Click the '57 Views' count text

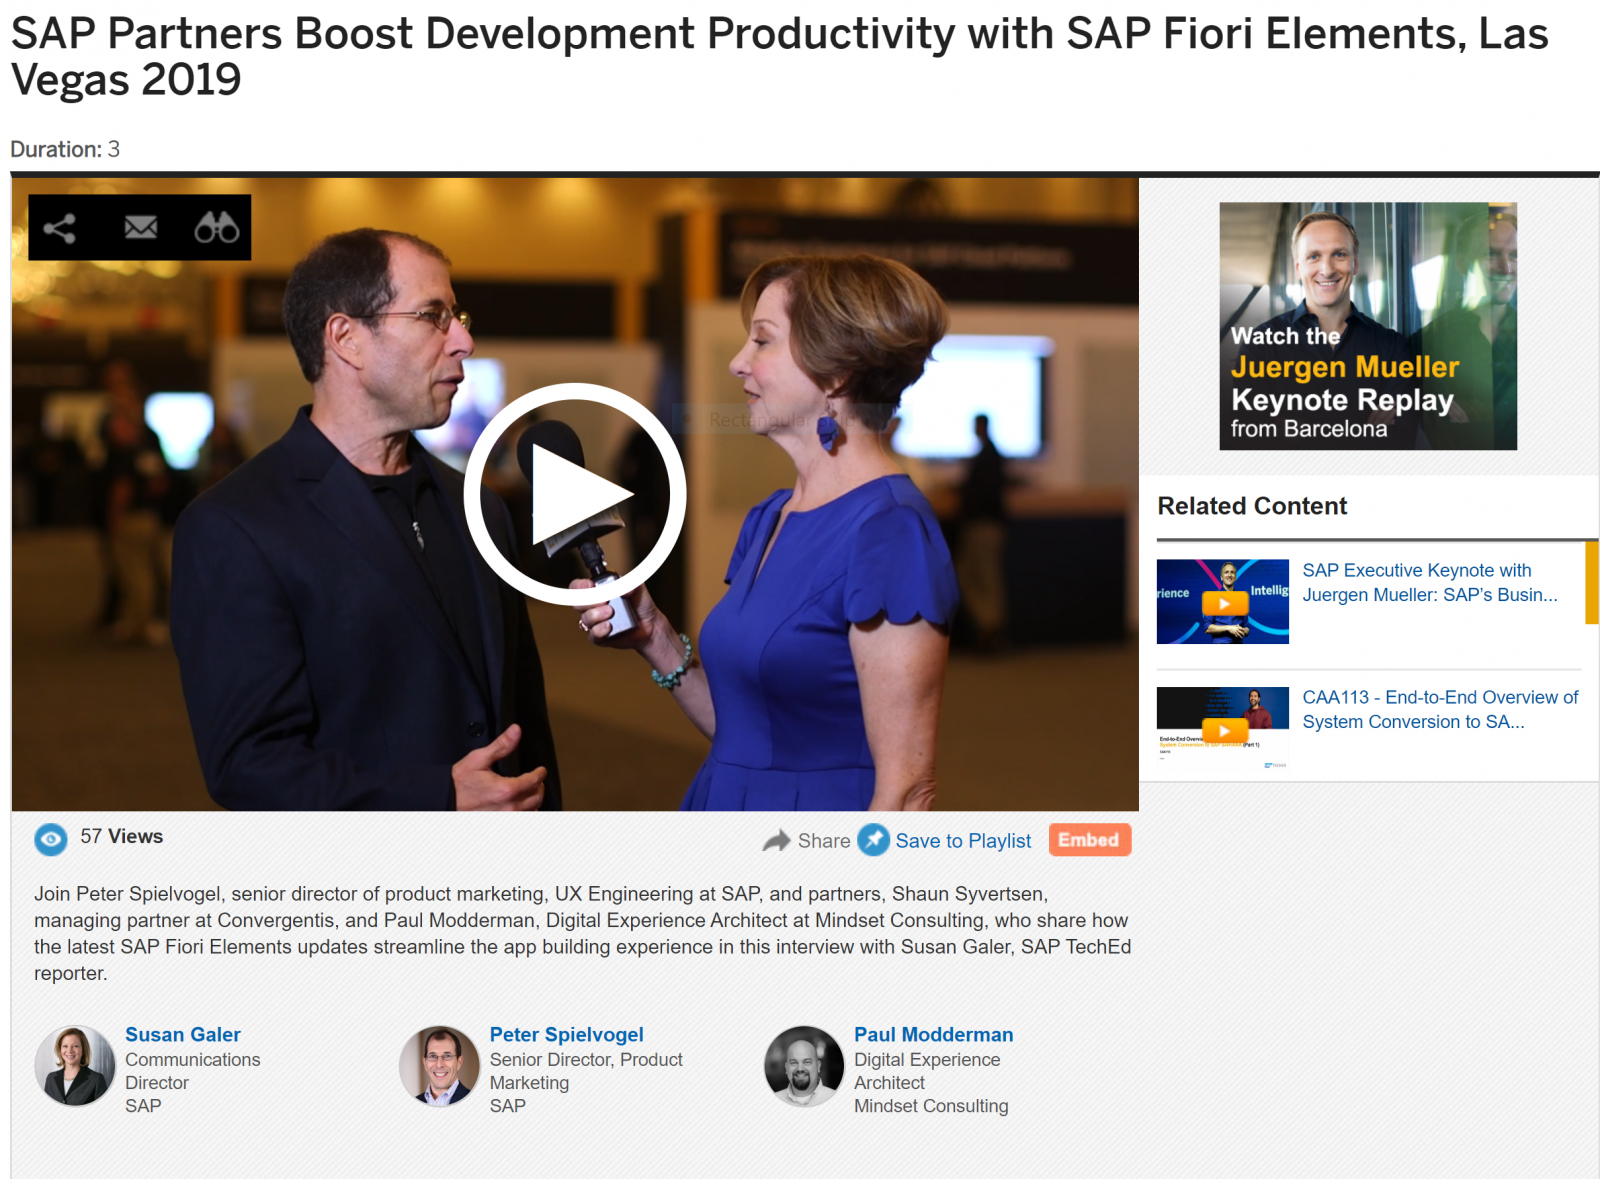122,836
